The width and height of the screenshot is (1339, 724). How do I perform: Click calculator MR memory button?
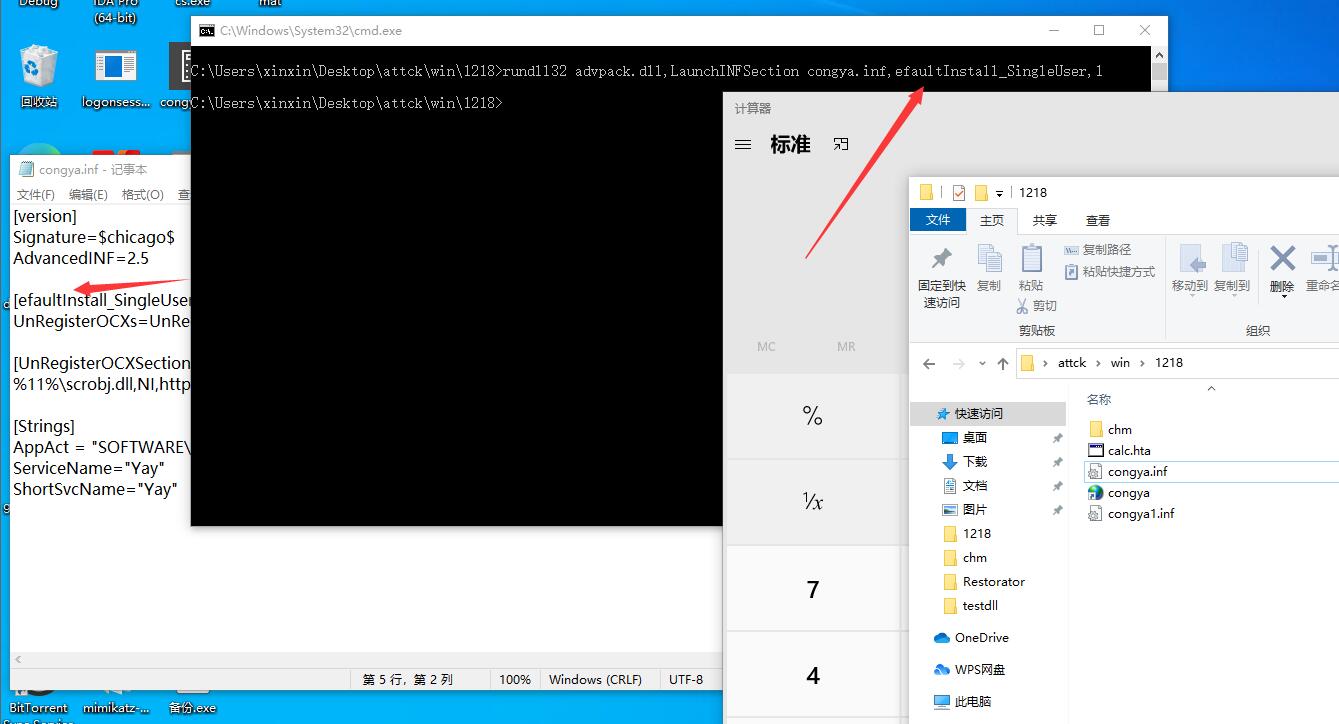click(x=846, y=347)
